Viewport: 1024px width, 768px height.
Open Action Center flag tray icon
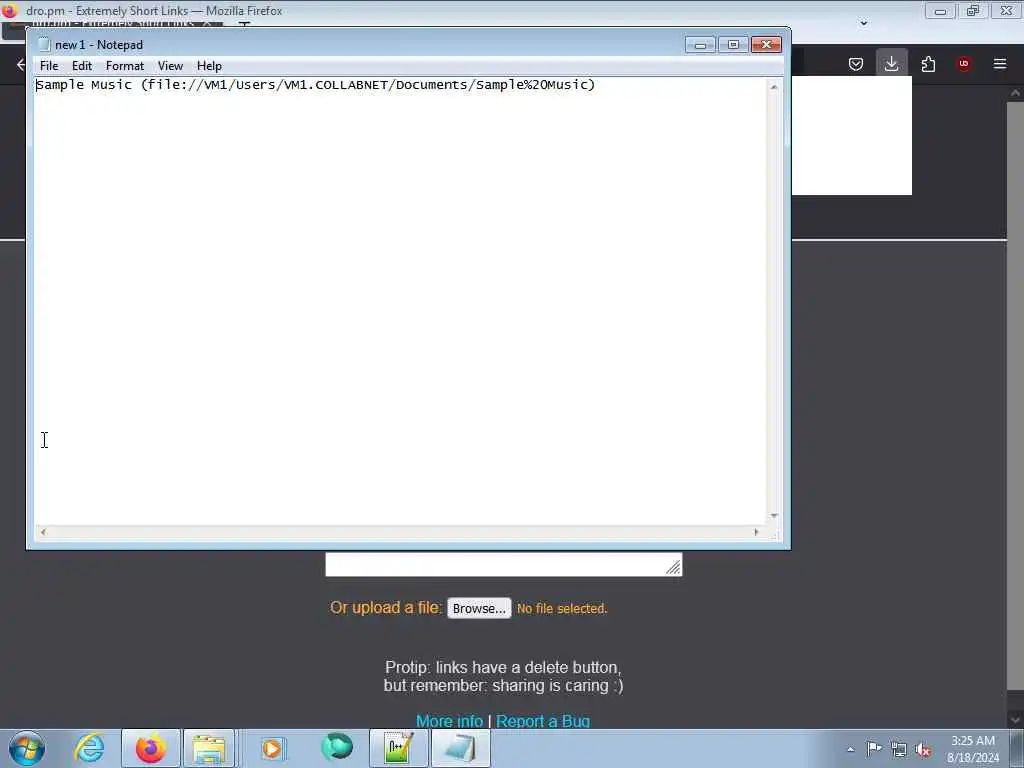874,749
